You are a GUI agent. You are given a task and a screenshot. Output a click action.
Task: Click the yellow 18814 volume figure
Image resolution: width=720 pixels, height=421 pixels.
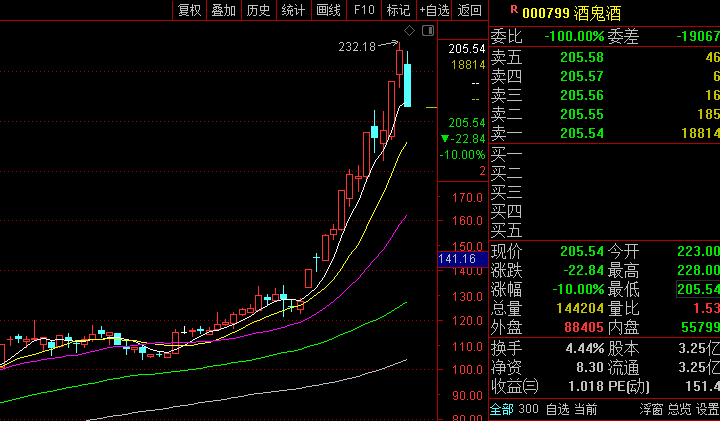(468, 65)
